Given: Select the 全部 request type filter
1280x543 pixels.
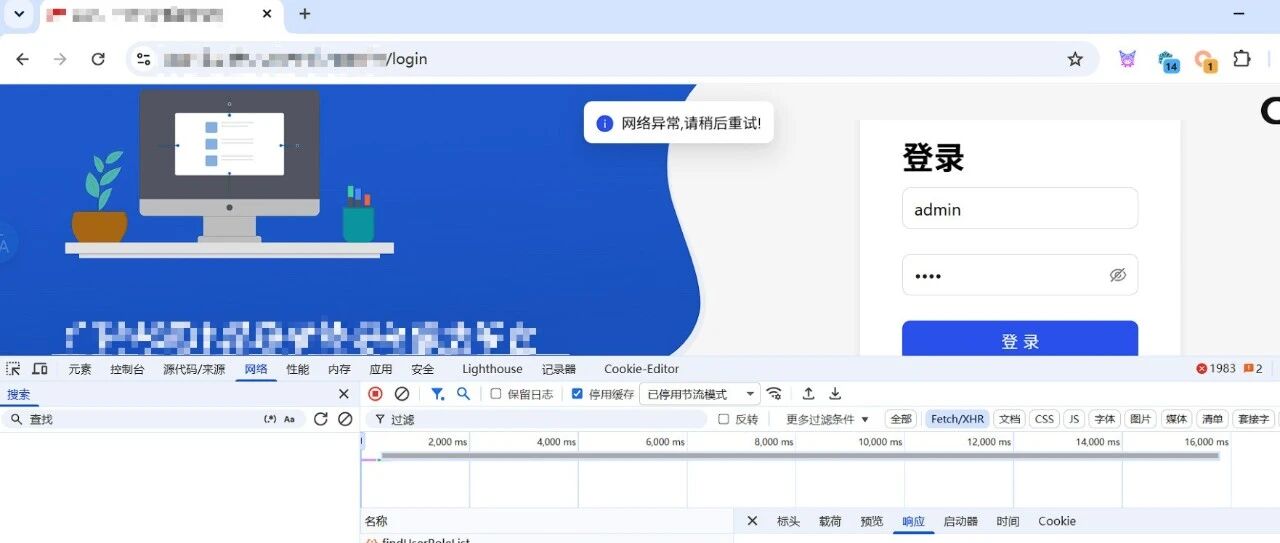Looking at the screenshot, I should [901, 419].
